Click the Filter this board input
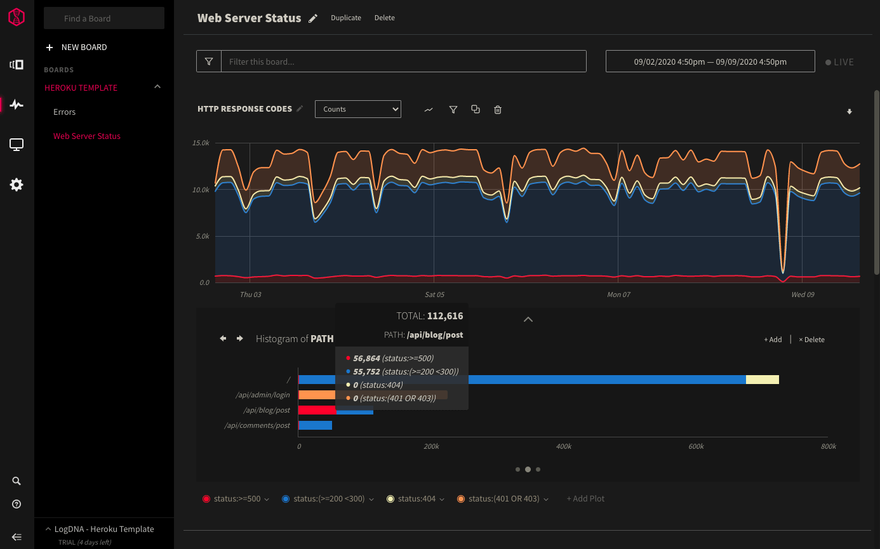Viewport: 880px width, 549px height. [x=404, y=61]
